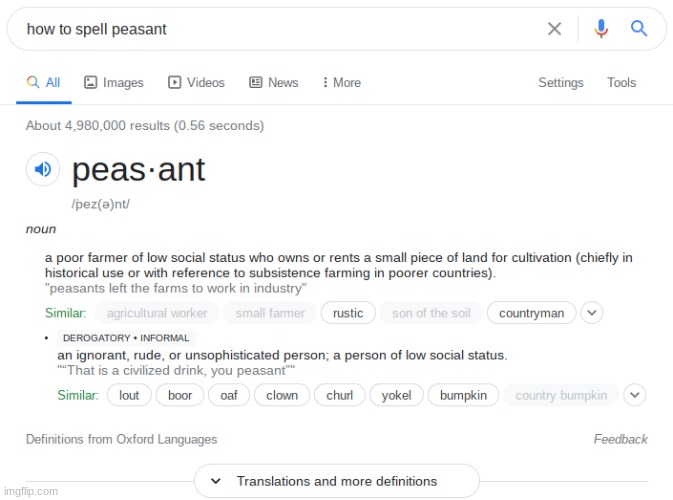Open the News results tab
The width and height of the screenshot is (673, 500).
(274, 82)
